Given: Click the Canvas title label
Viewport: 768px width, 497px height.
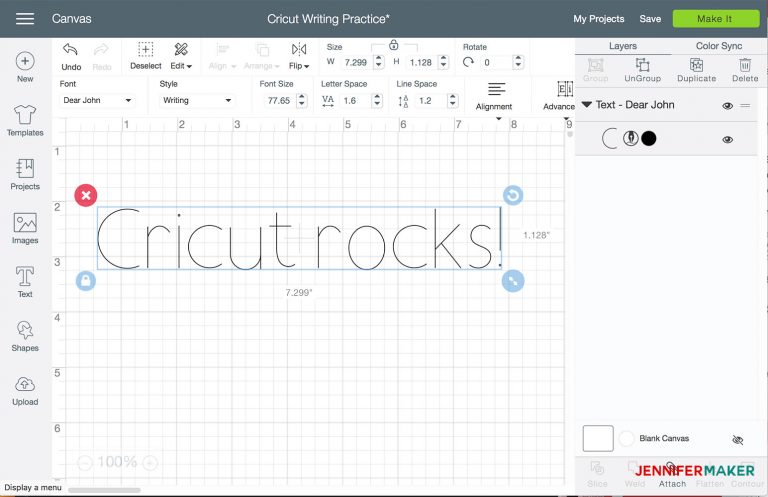Looking at the screenshot, I should tap(72, 19).
